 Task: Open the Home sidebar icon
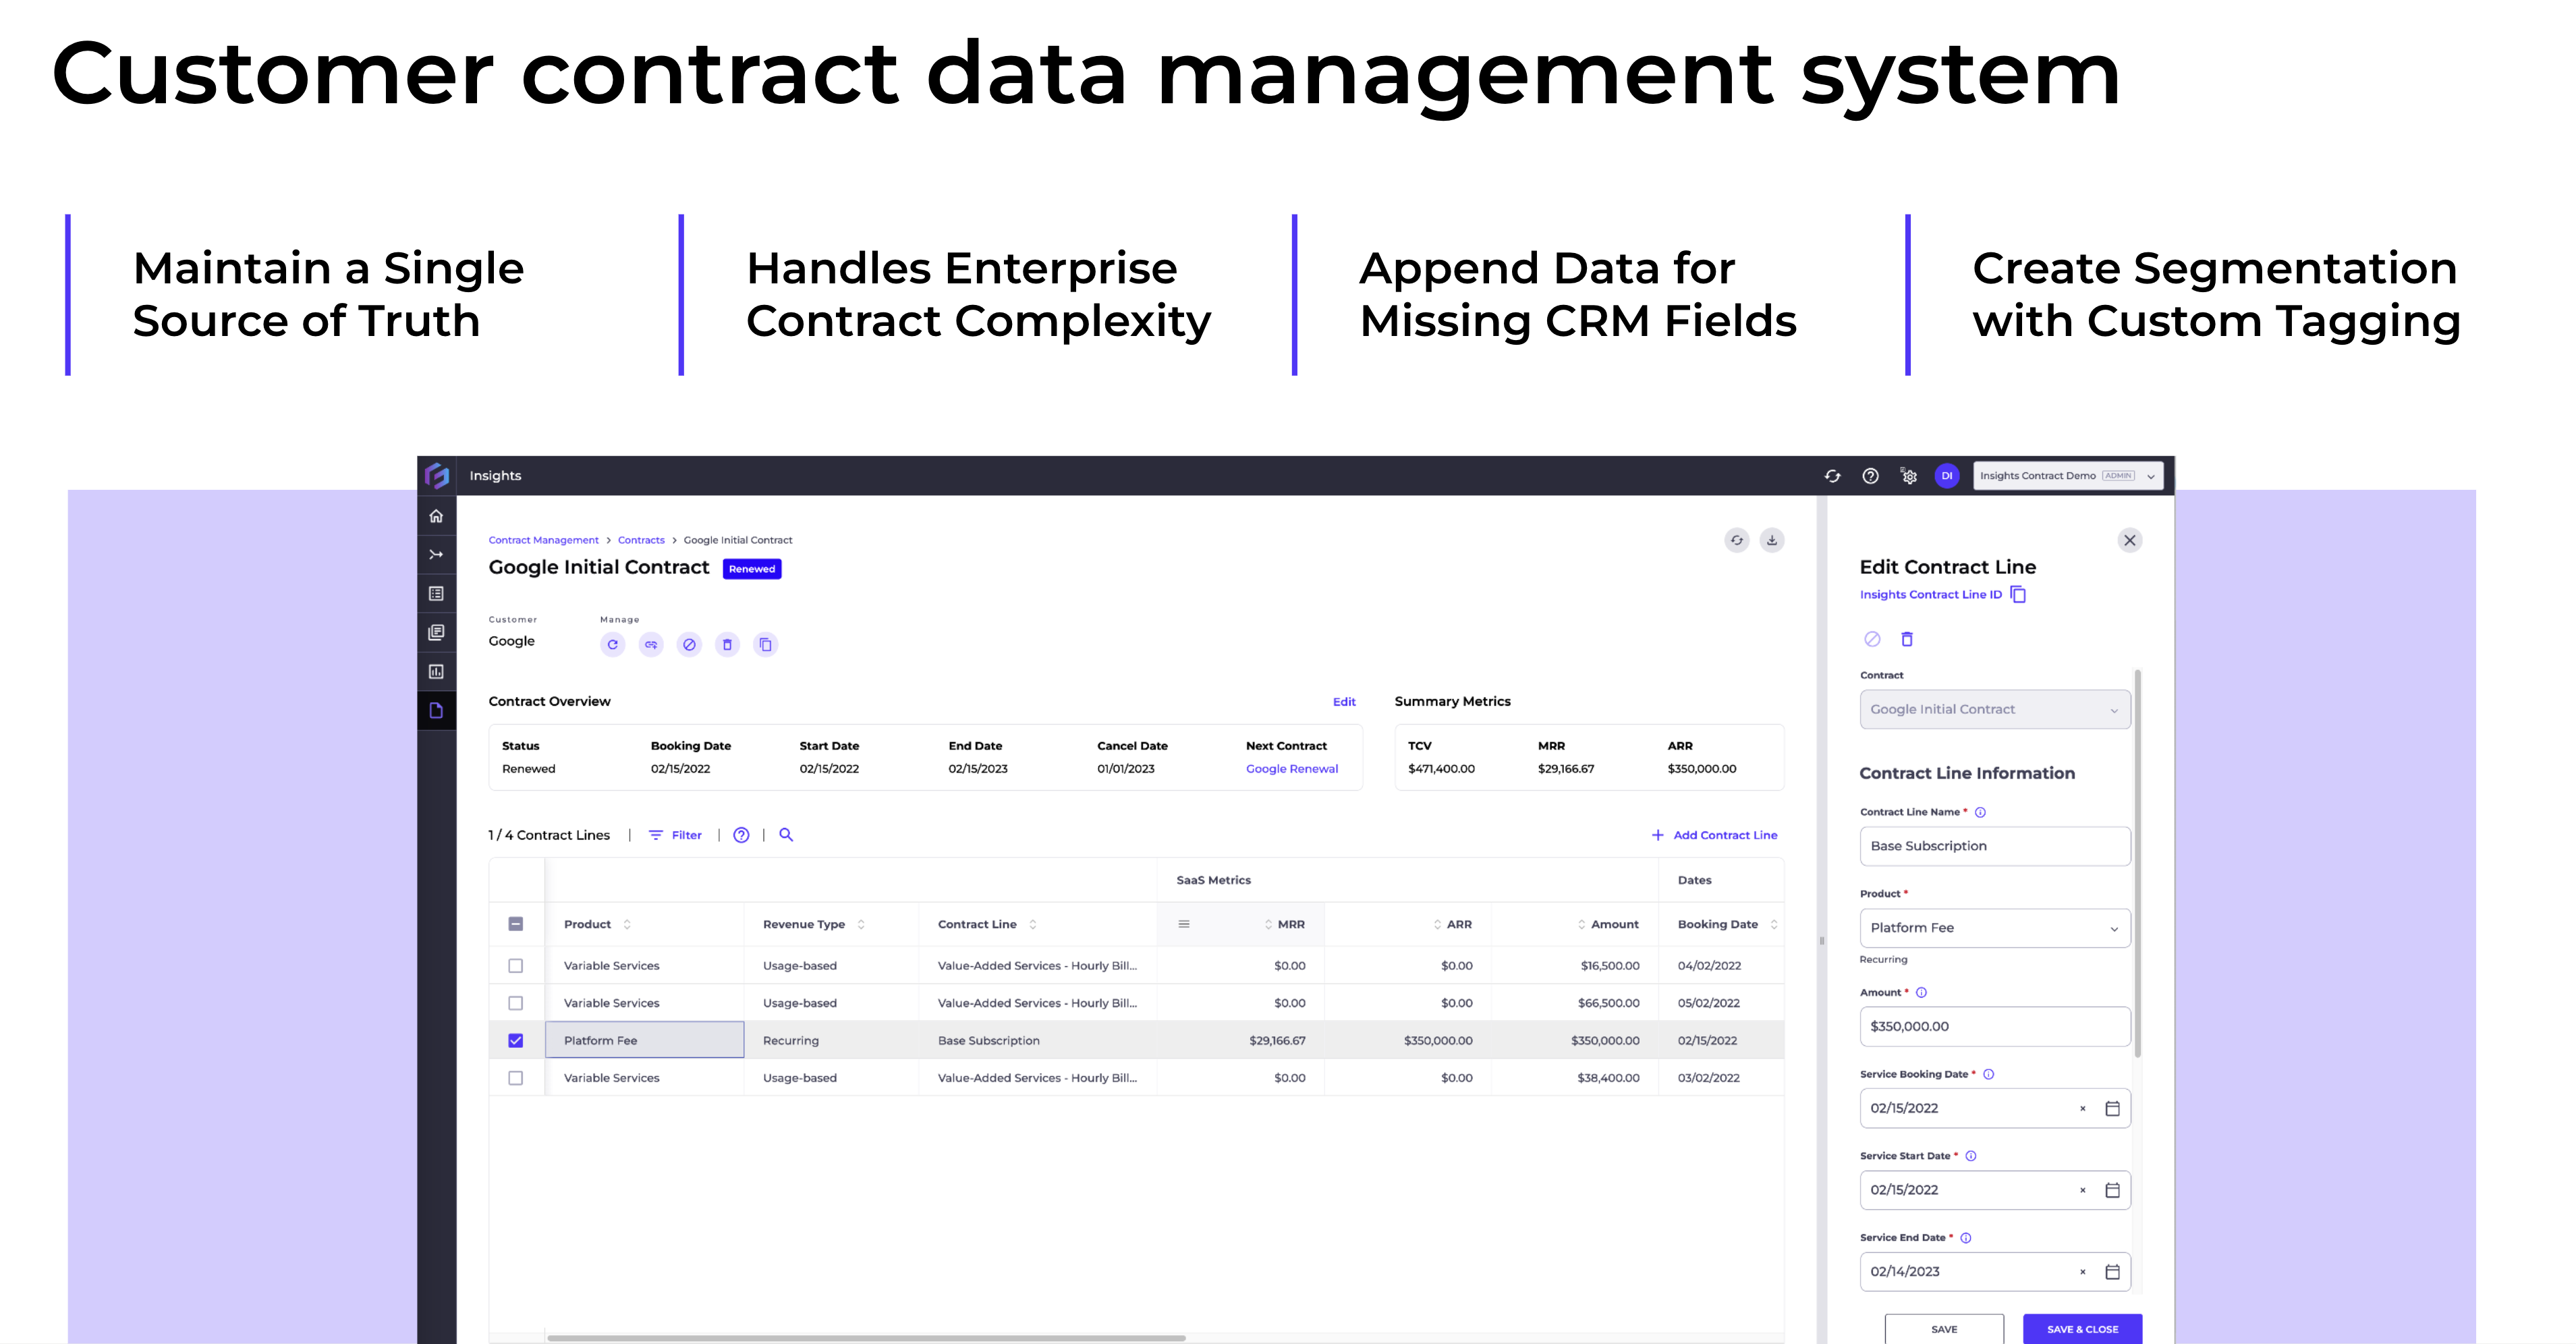point(436,516)
